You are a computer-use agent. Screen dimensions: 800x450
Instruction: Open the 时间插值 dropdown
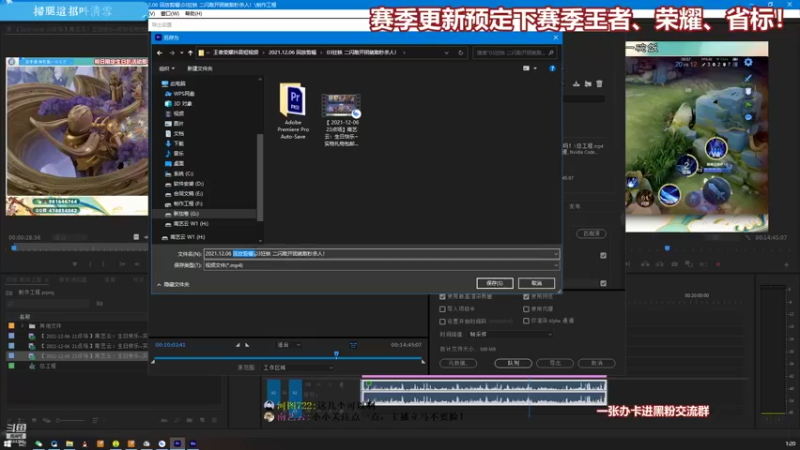(510, 335)
